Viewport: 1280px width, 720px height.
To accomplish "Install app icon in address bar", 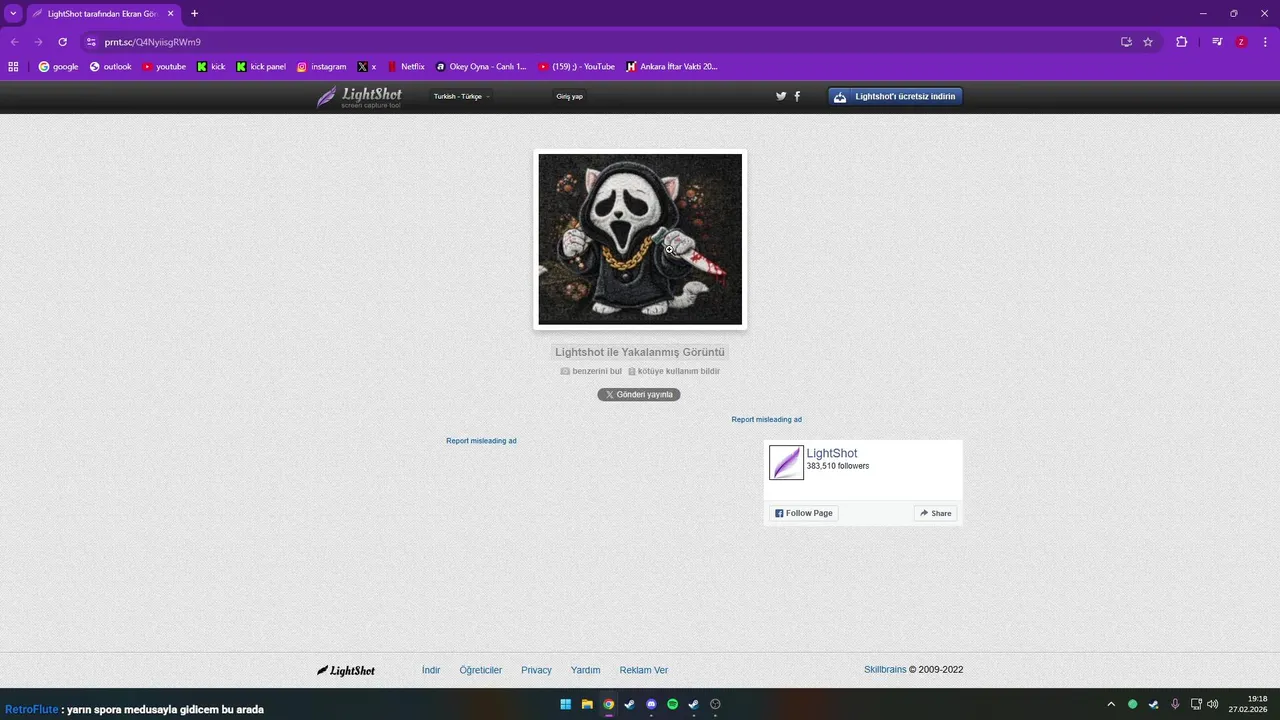I will click(1126, 42).
